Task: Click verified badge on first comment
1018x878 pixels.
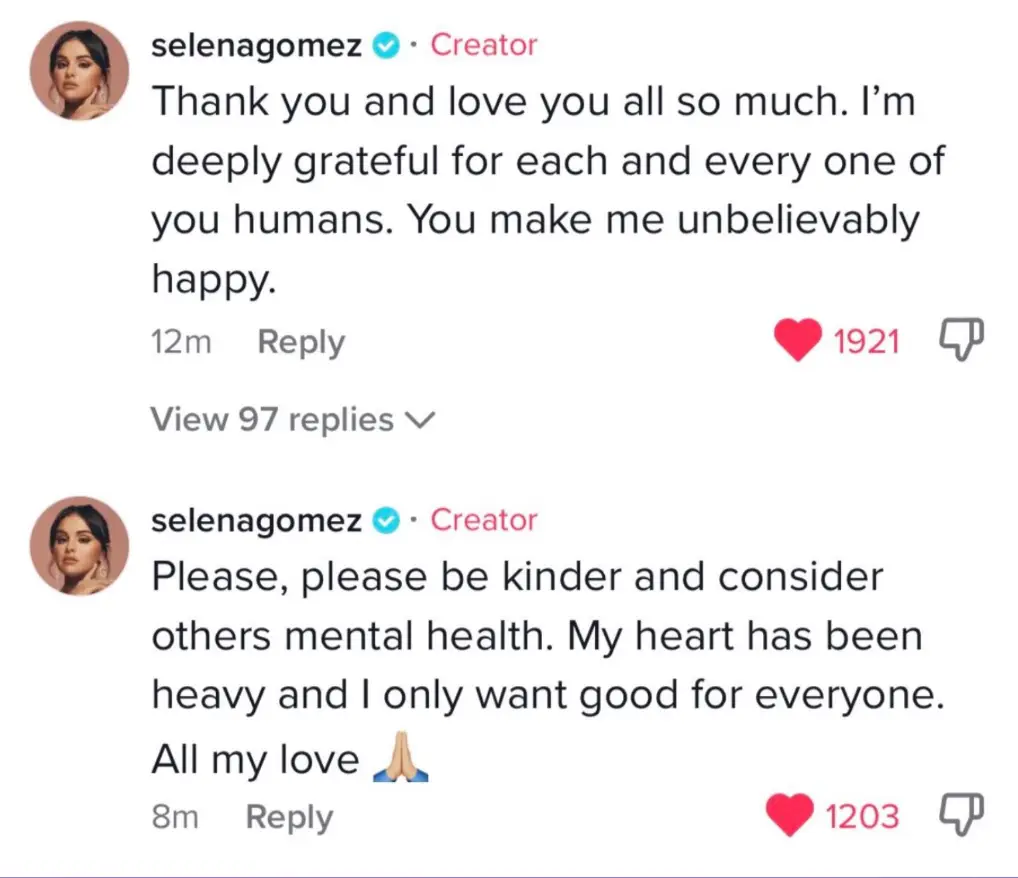Action: click(385, 45)
